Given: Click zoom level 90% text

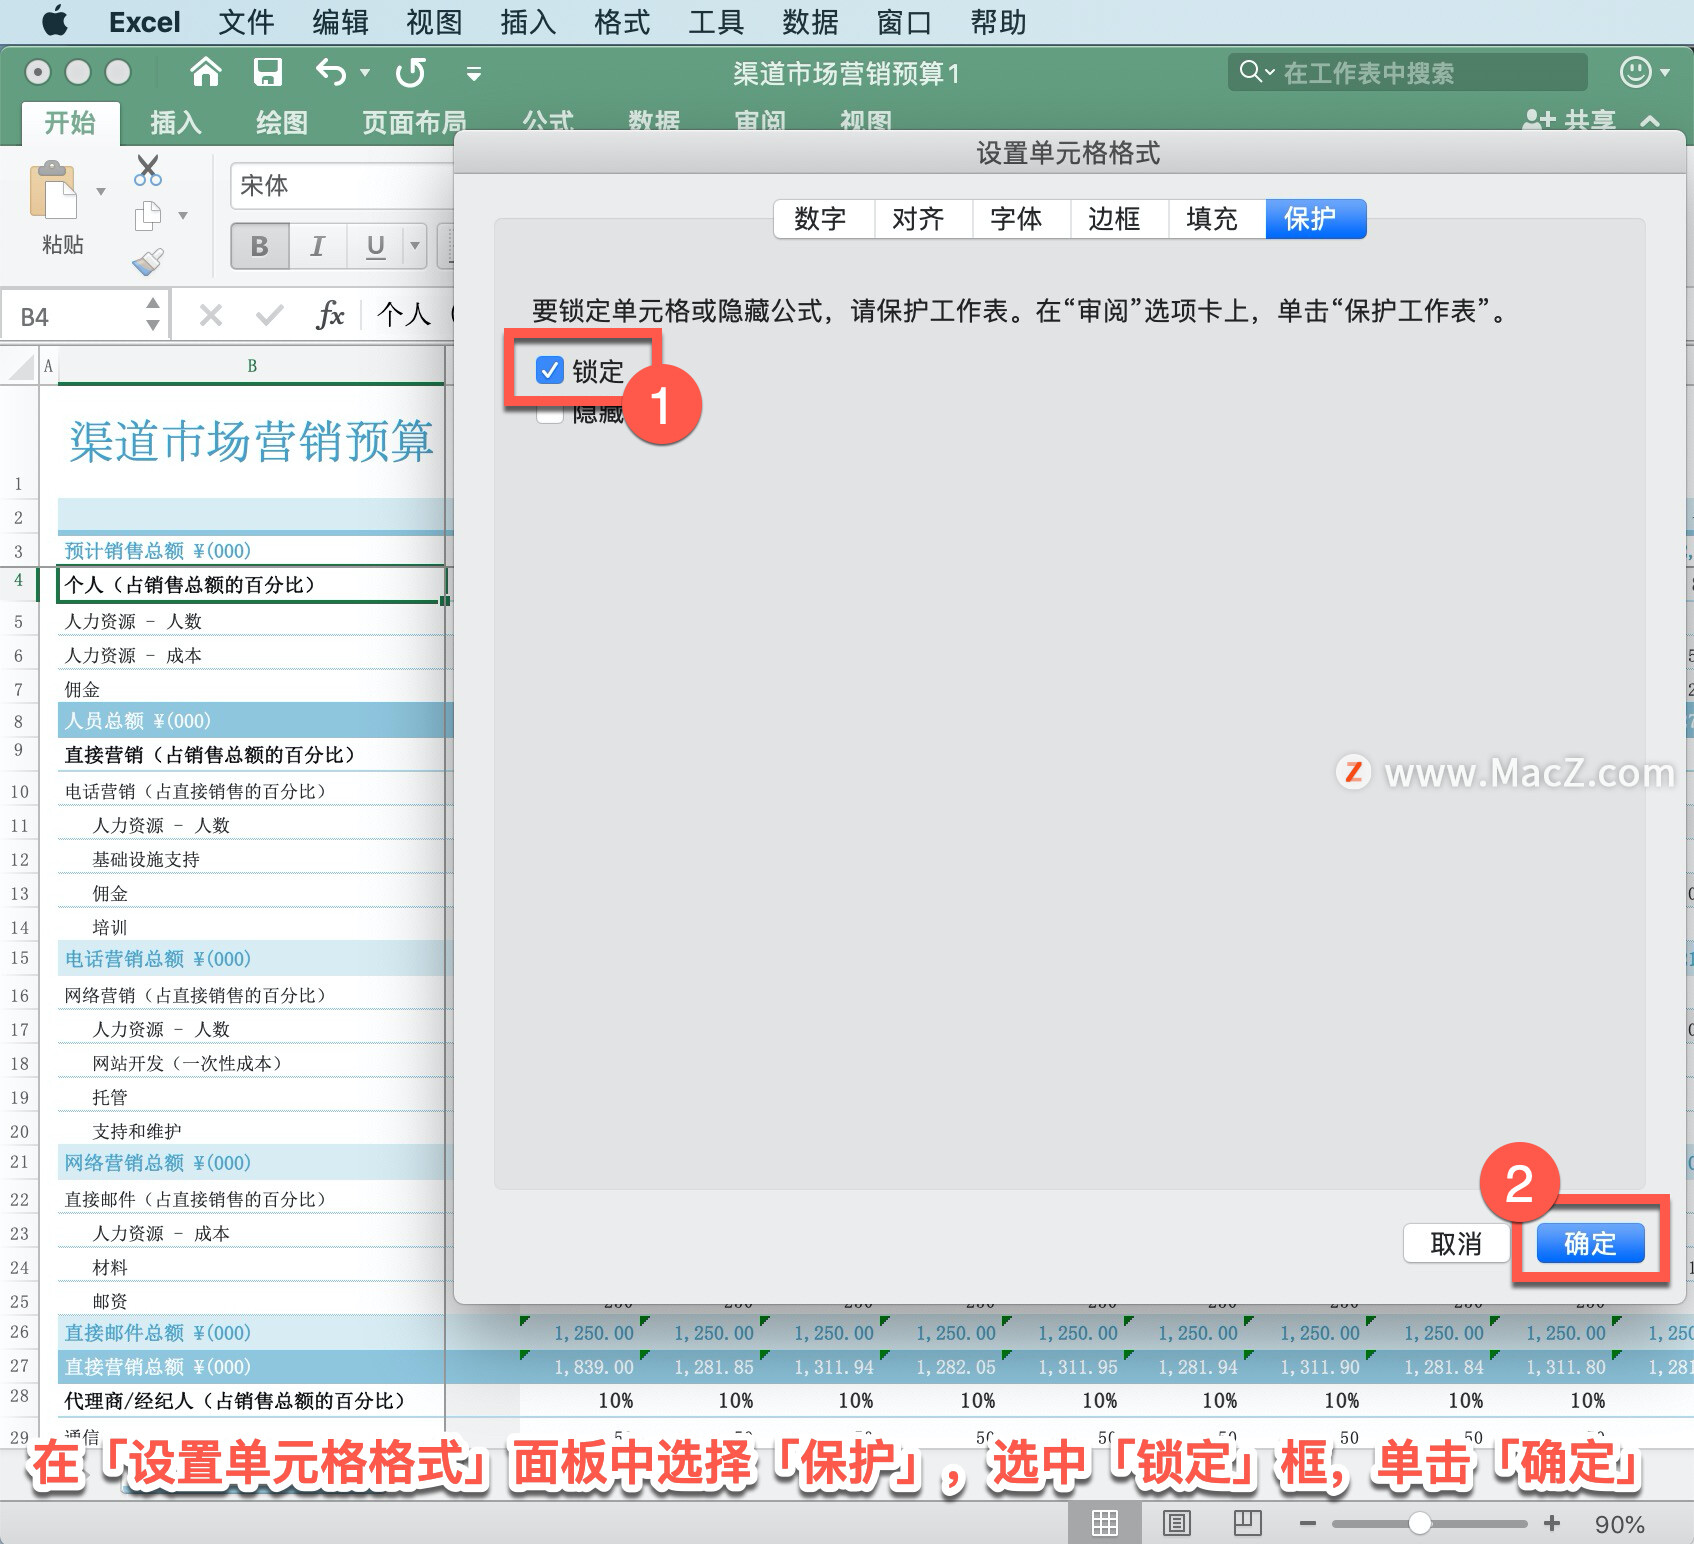Looking at the screenshot, I should click(x=1620, y=1524).
